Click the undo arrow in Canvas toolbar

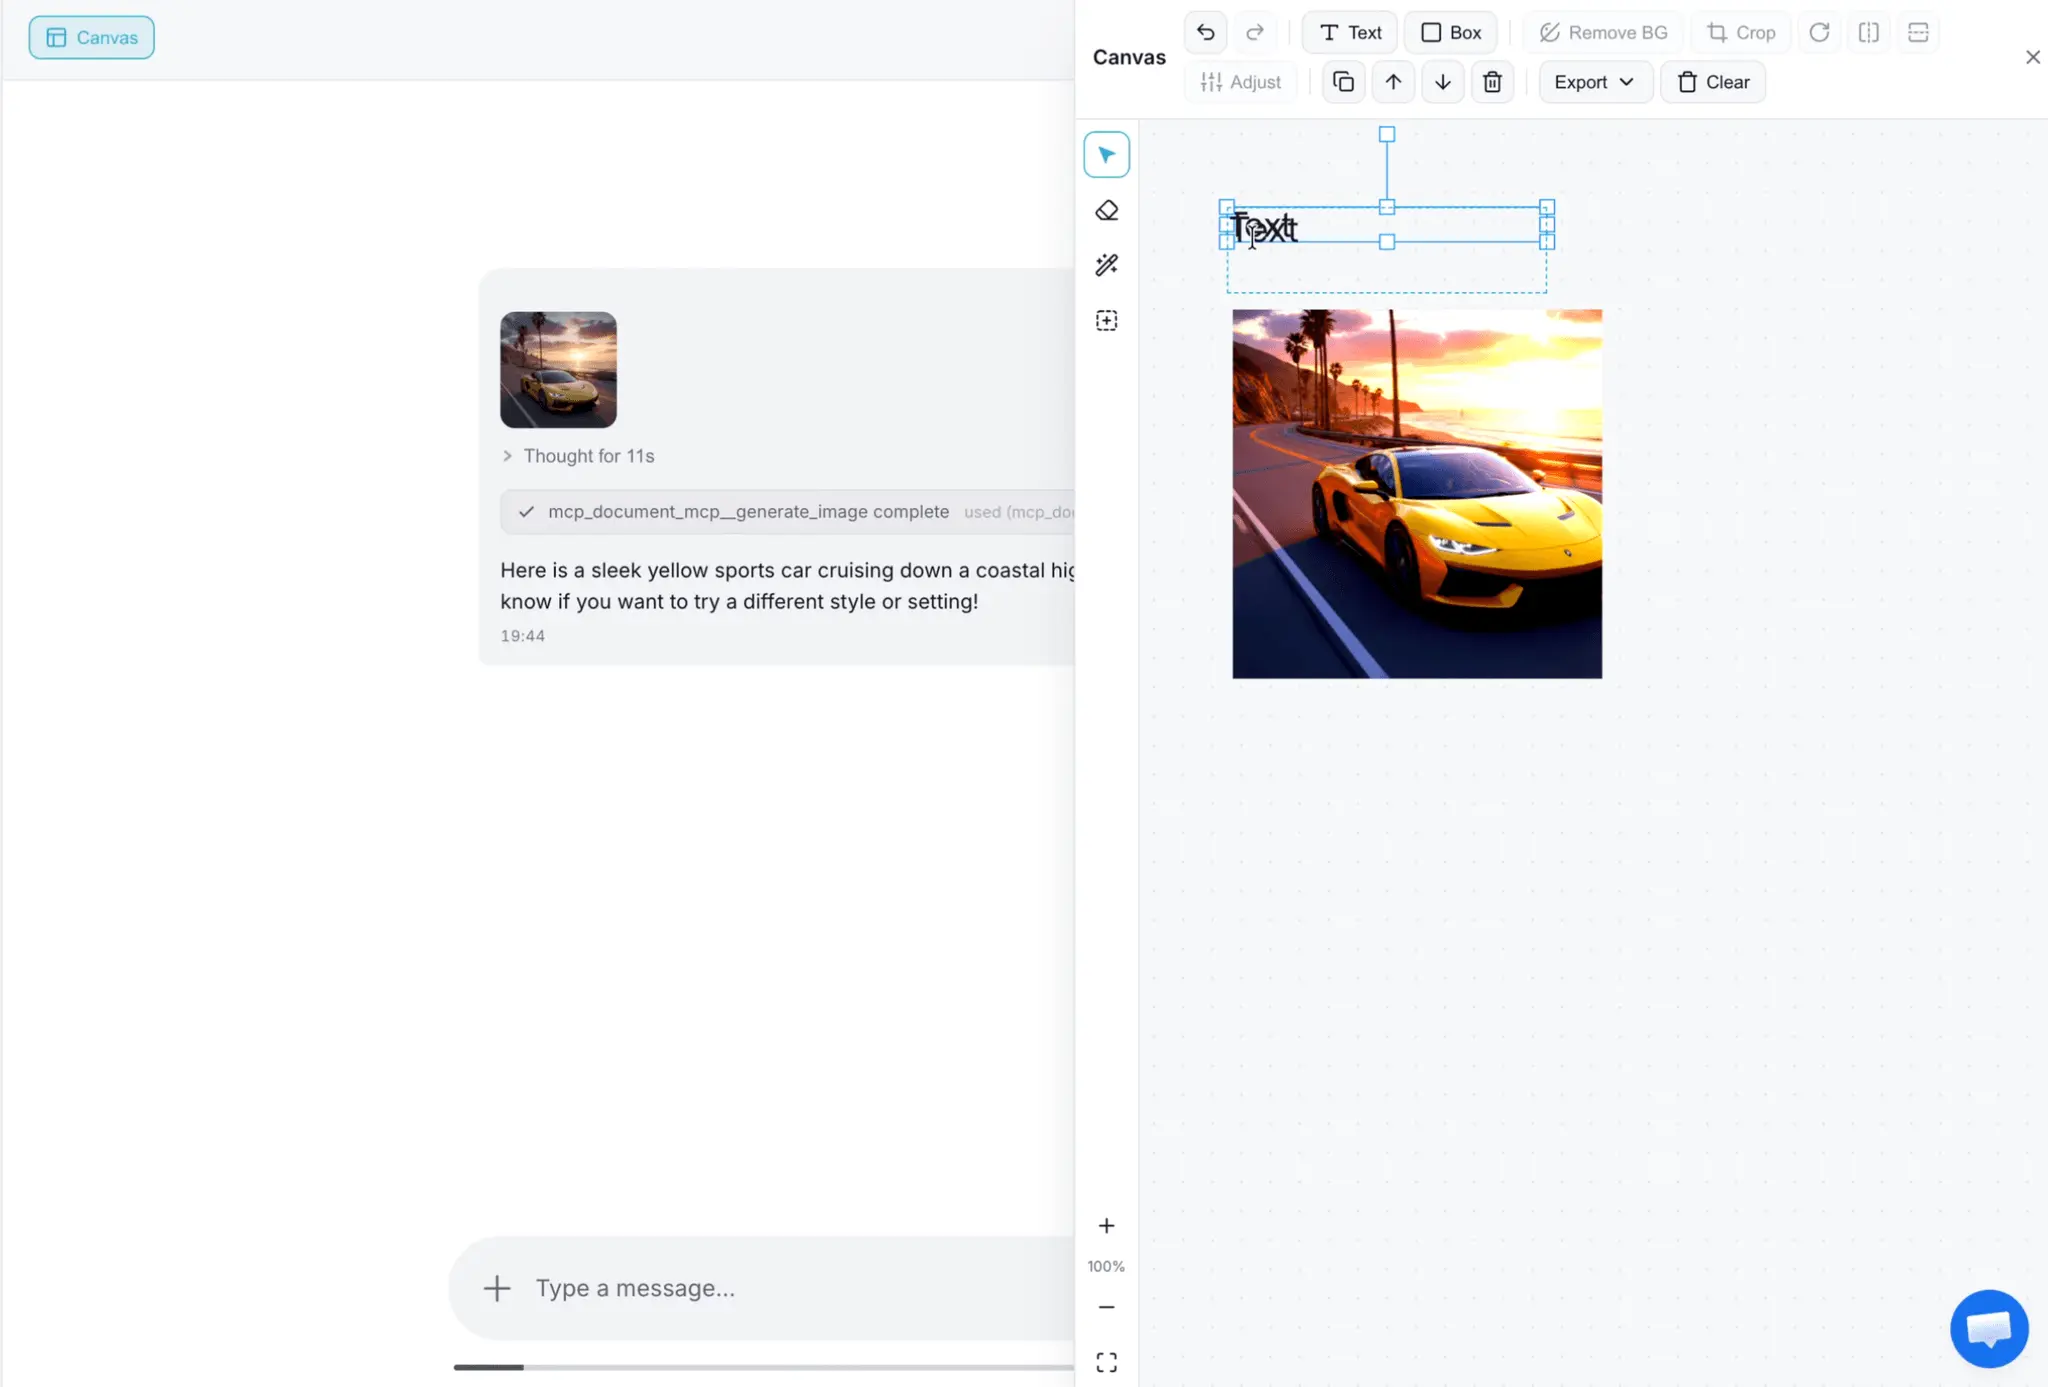[1205, 32]
